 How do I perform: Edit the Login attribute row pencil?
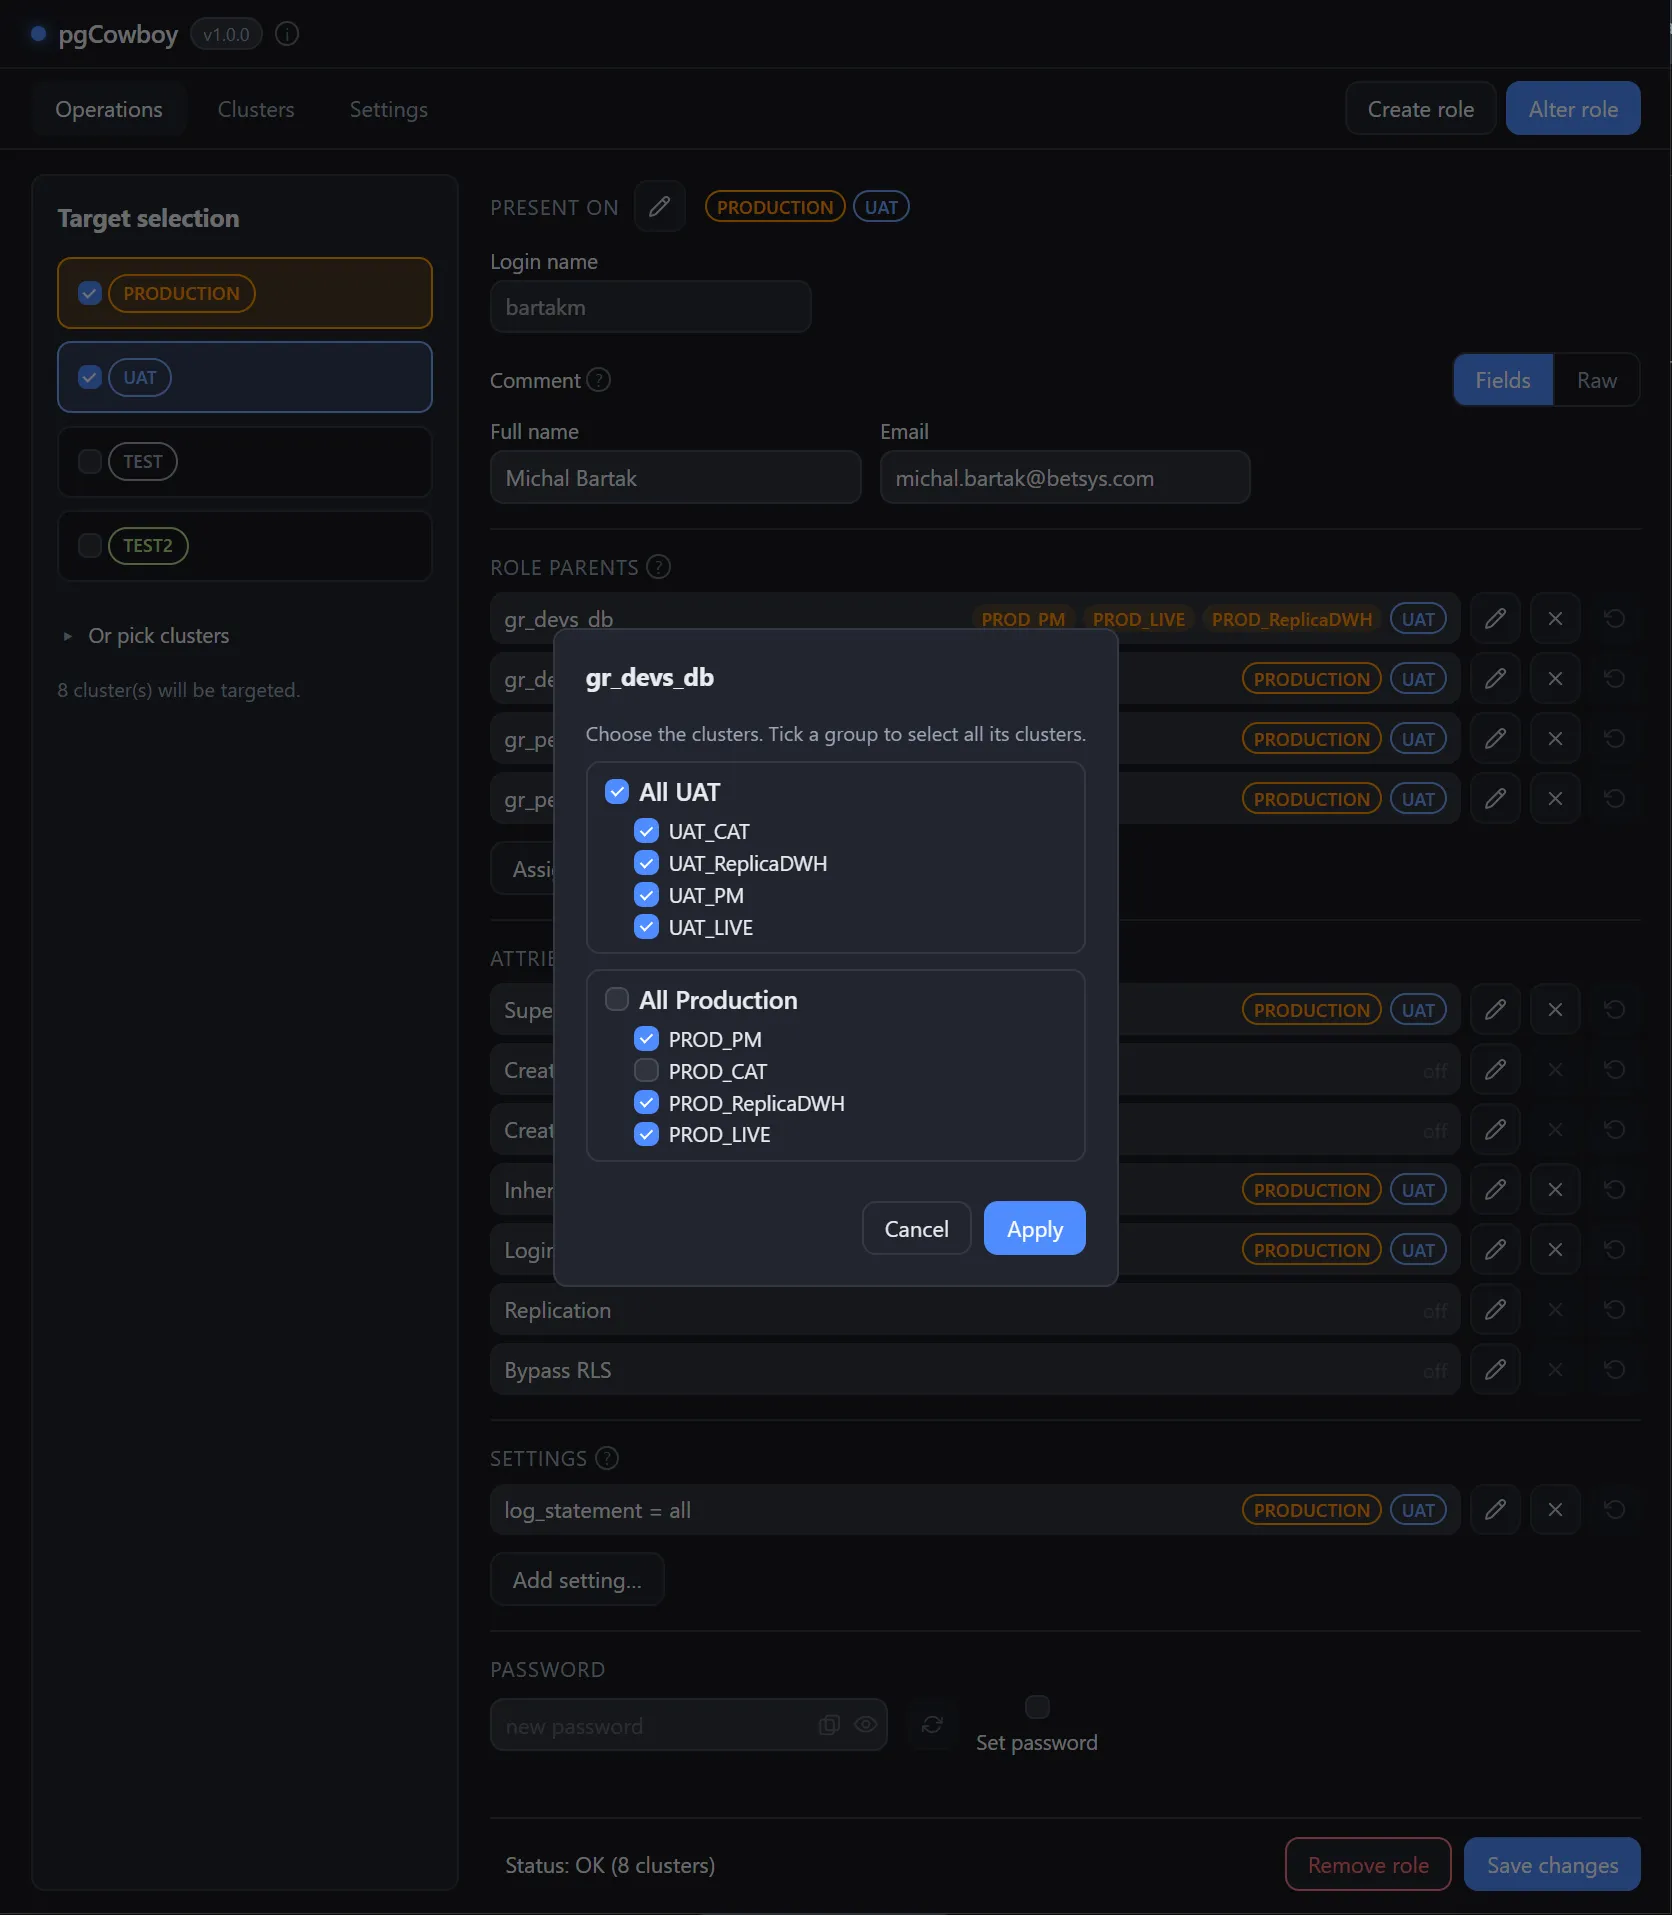1495,1249
